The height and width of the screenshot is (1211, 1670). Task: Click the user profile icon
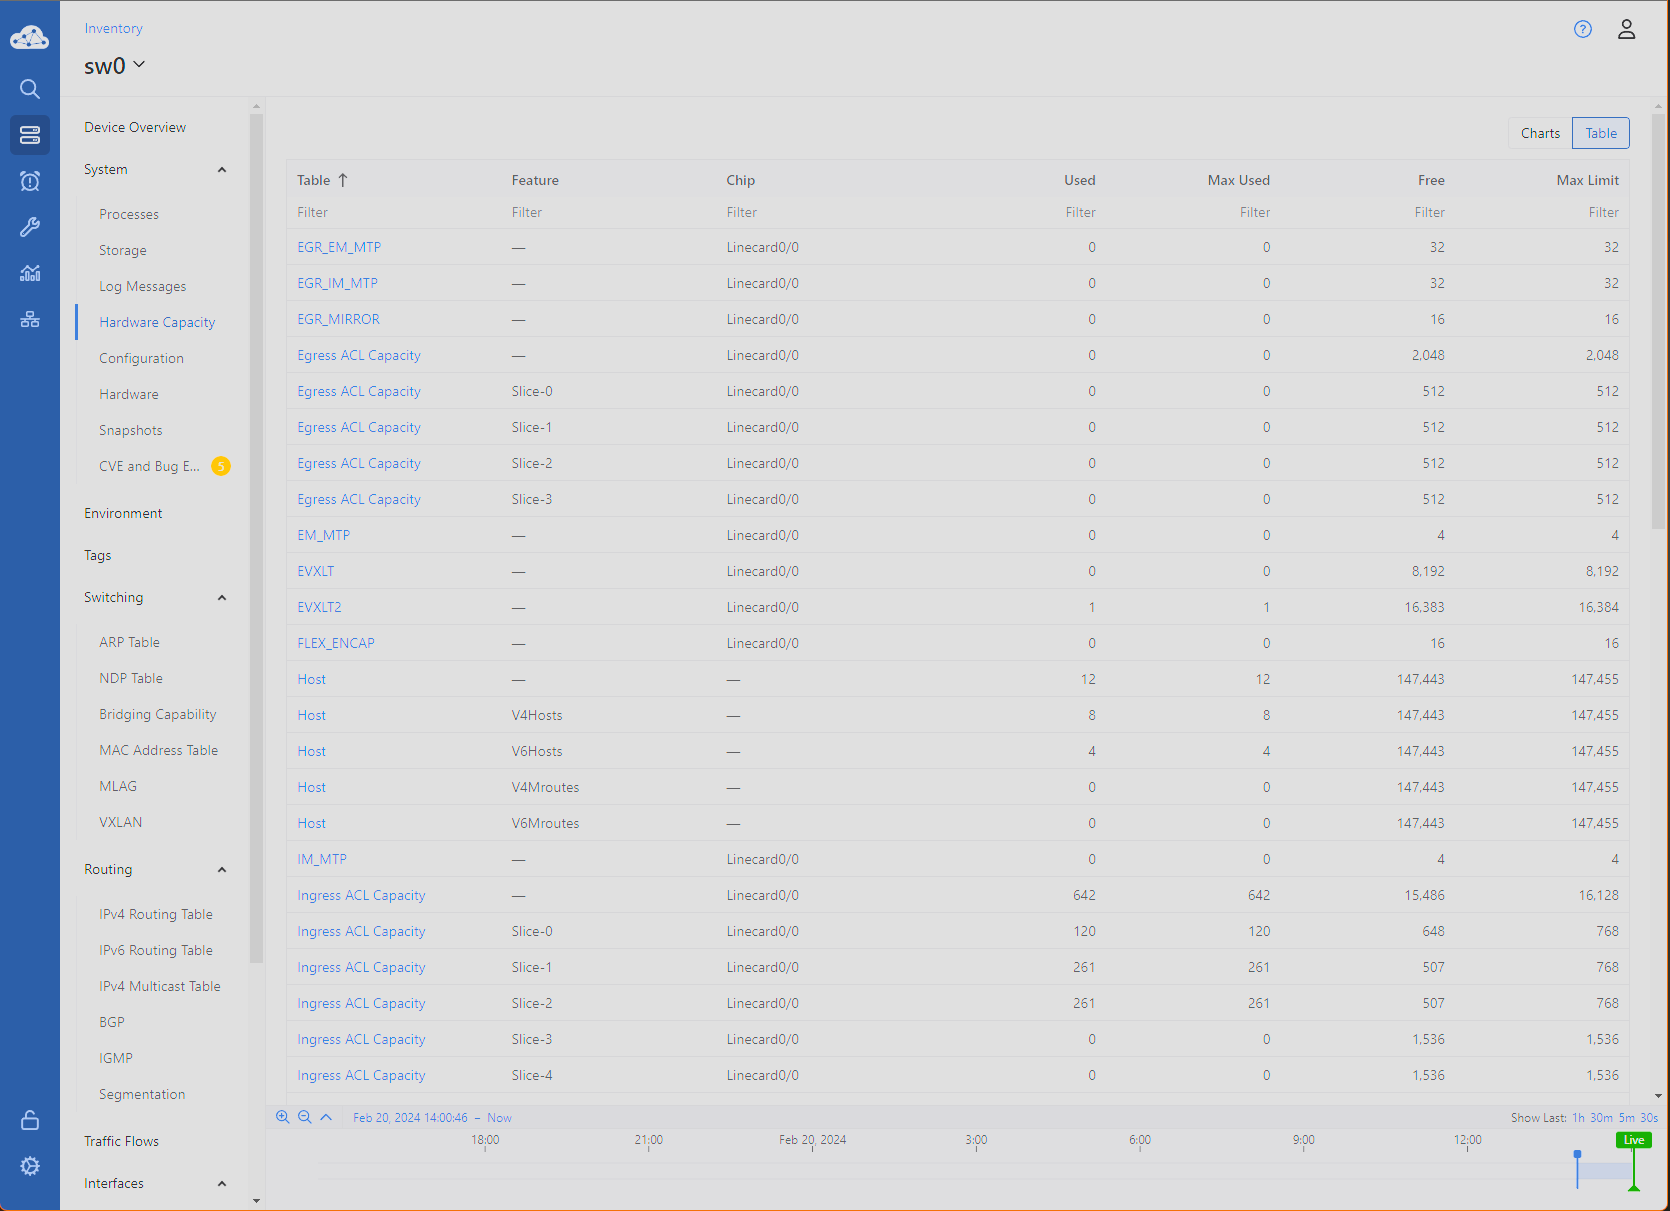tap(1626, 30)
